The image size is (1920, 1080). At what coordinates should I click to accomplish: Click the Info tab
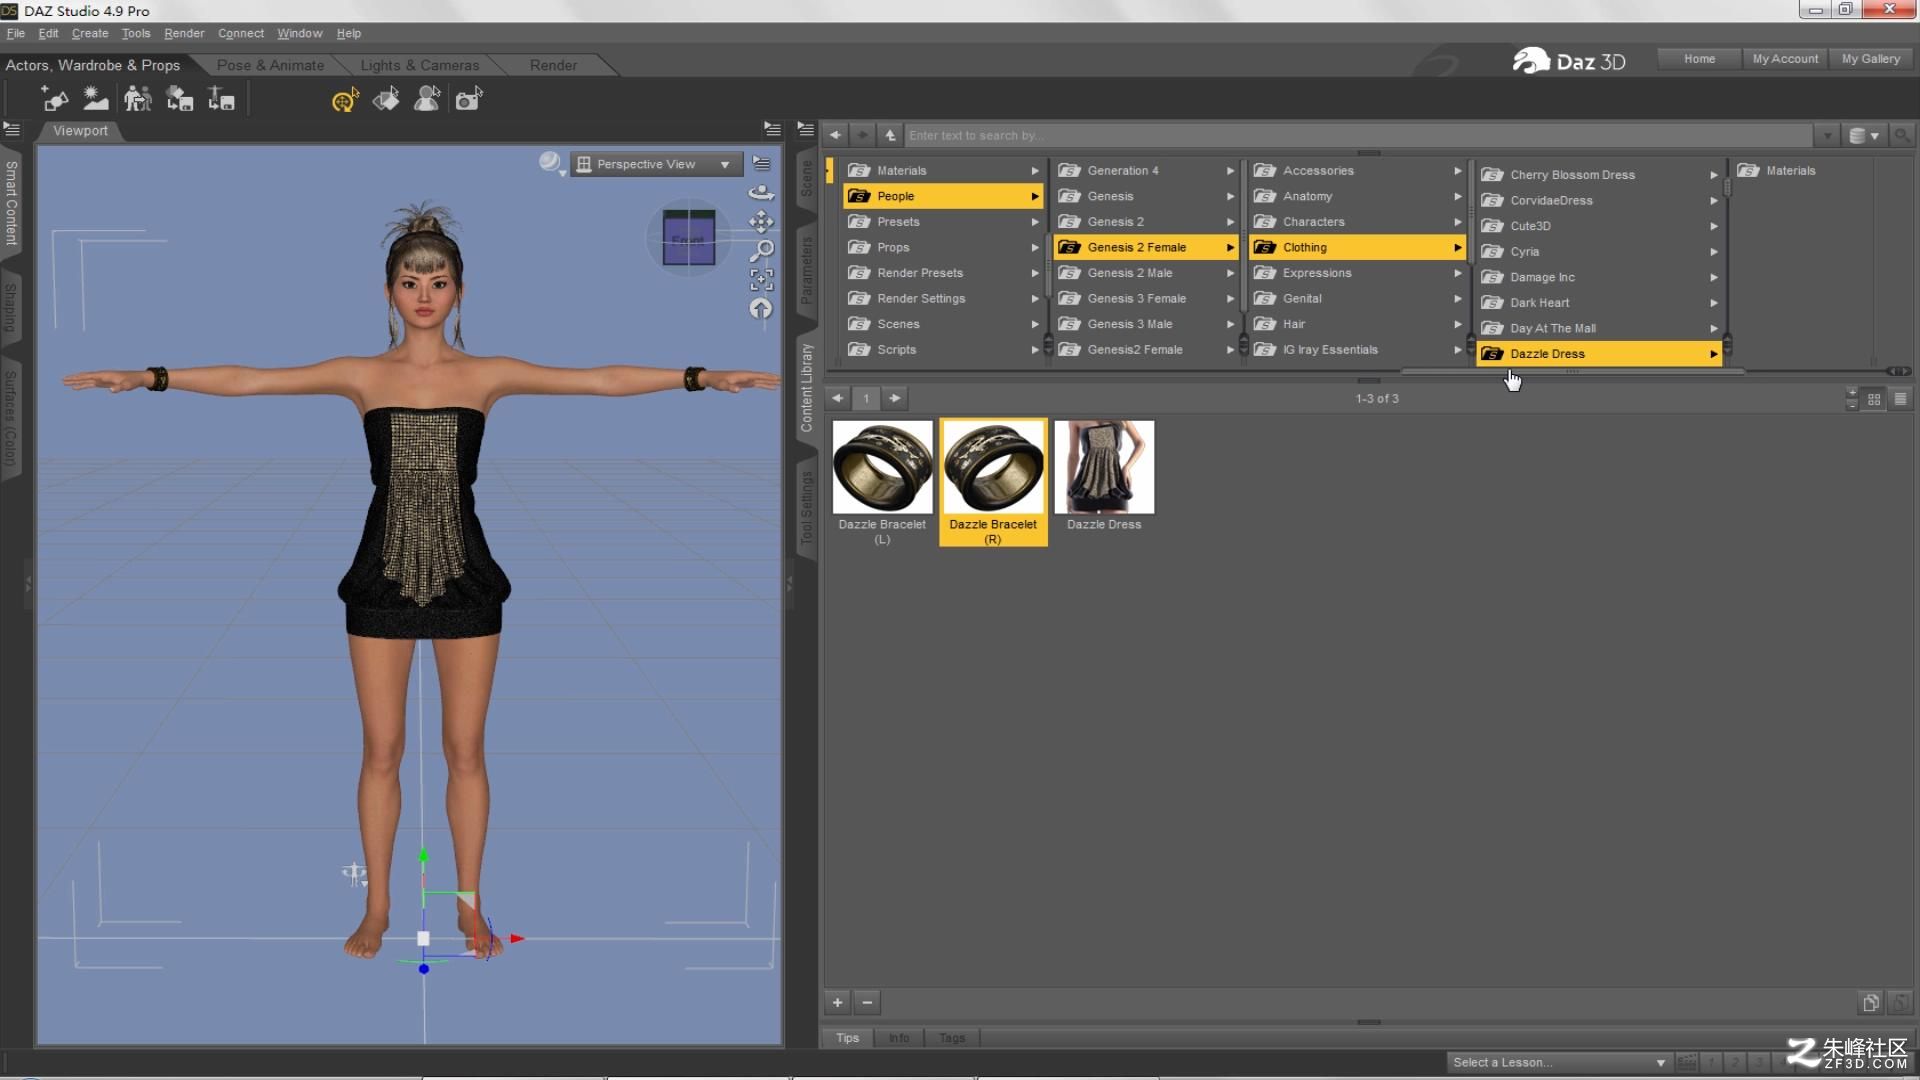coord(899,1038)
